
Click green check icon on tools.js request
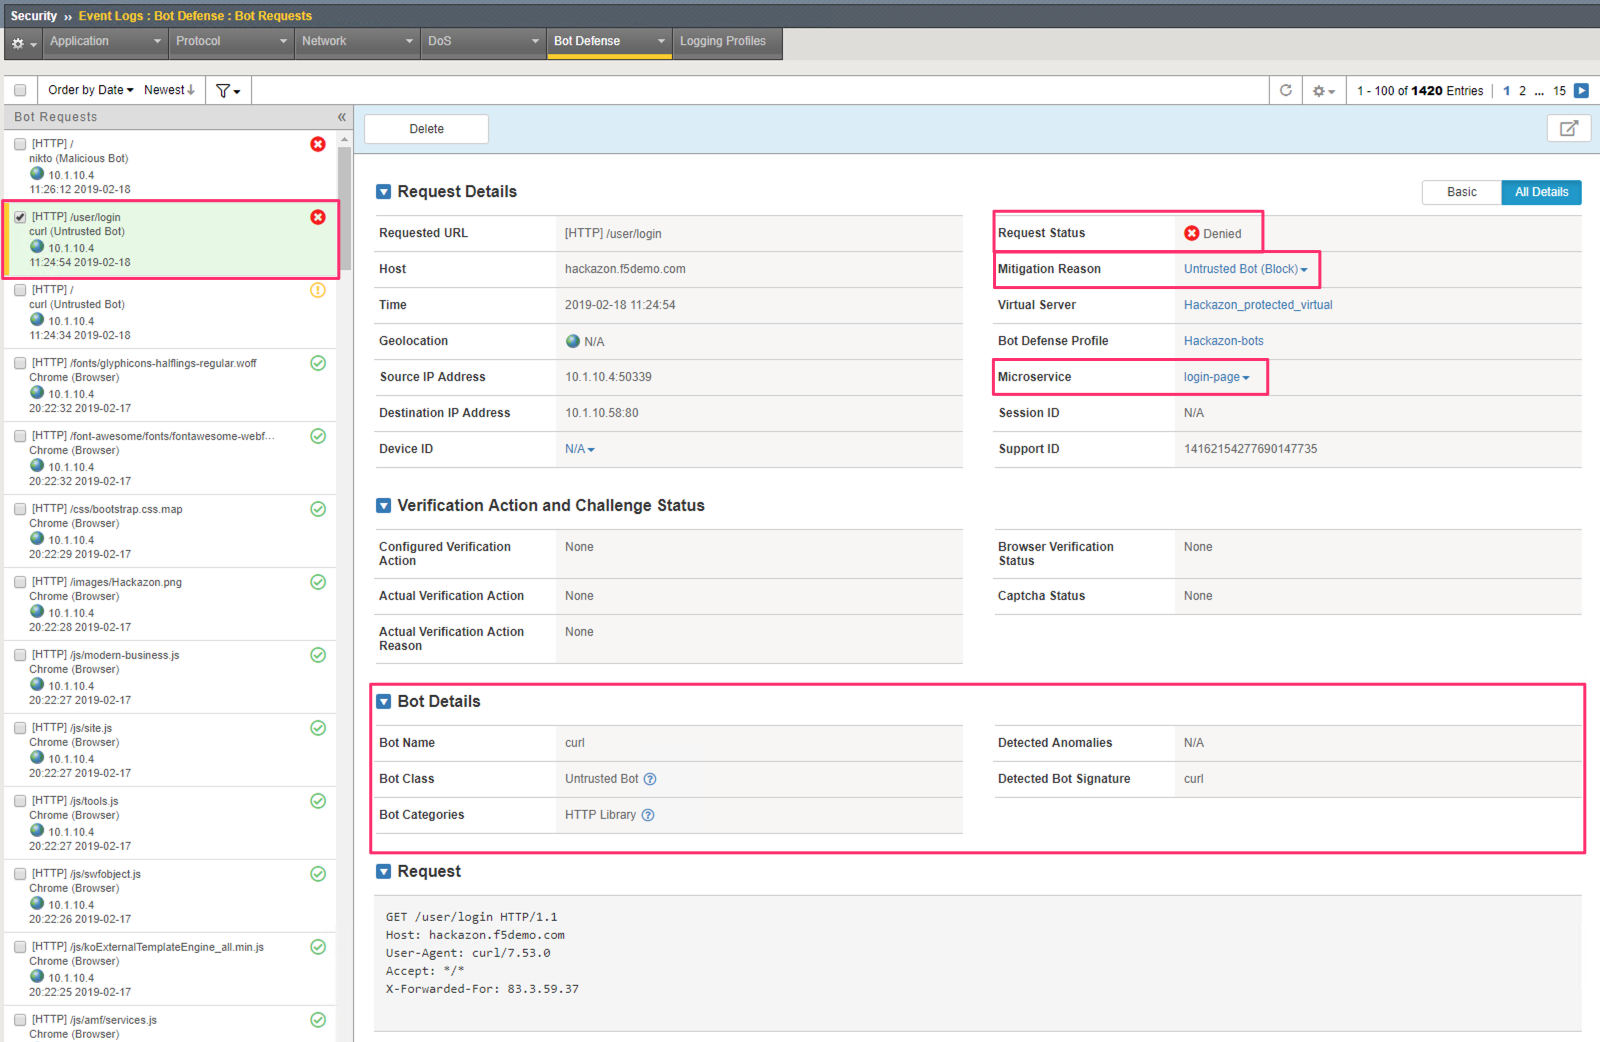tap(318, 801)
